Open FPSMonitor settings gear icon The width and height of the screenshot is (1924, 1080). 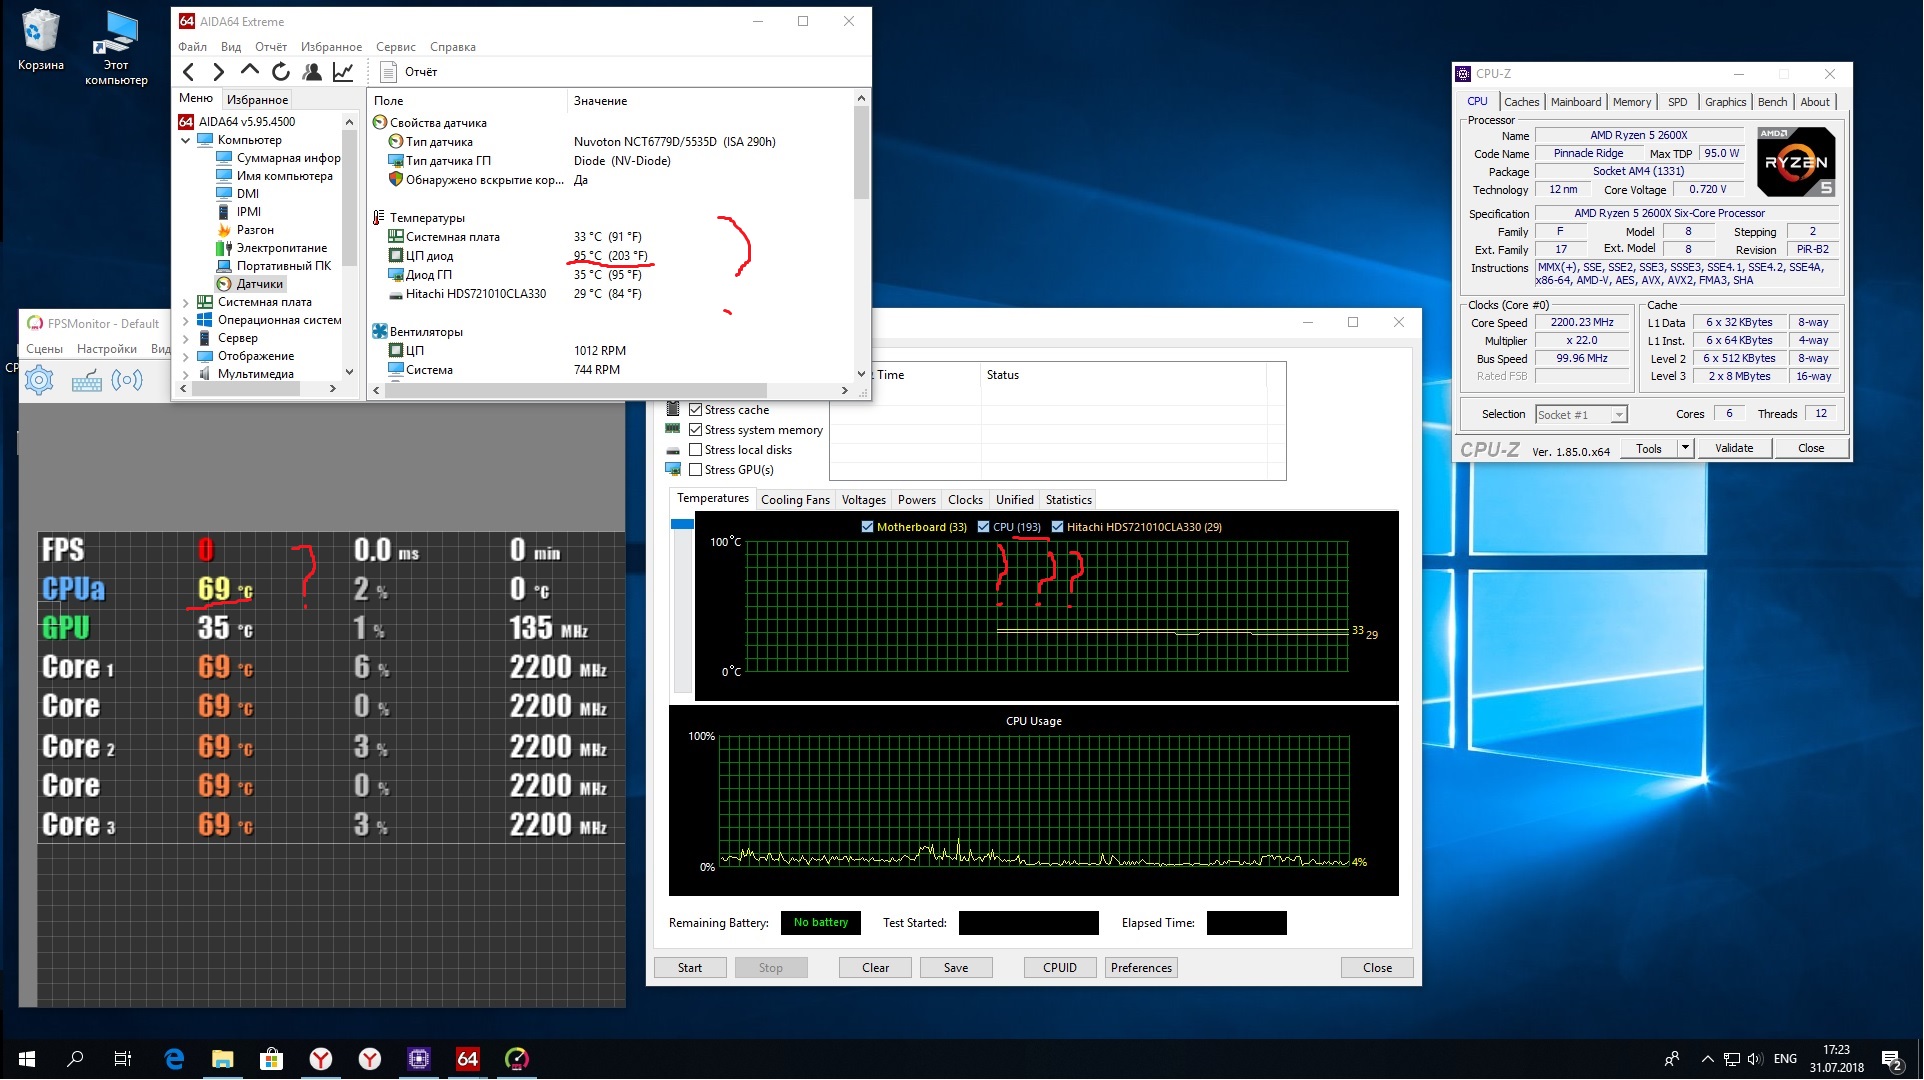click(39, 380)
